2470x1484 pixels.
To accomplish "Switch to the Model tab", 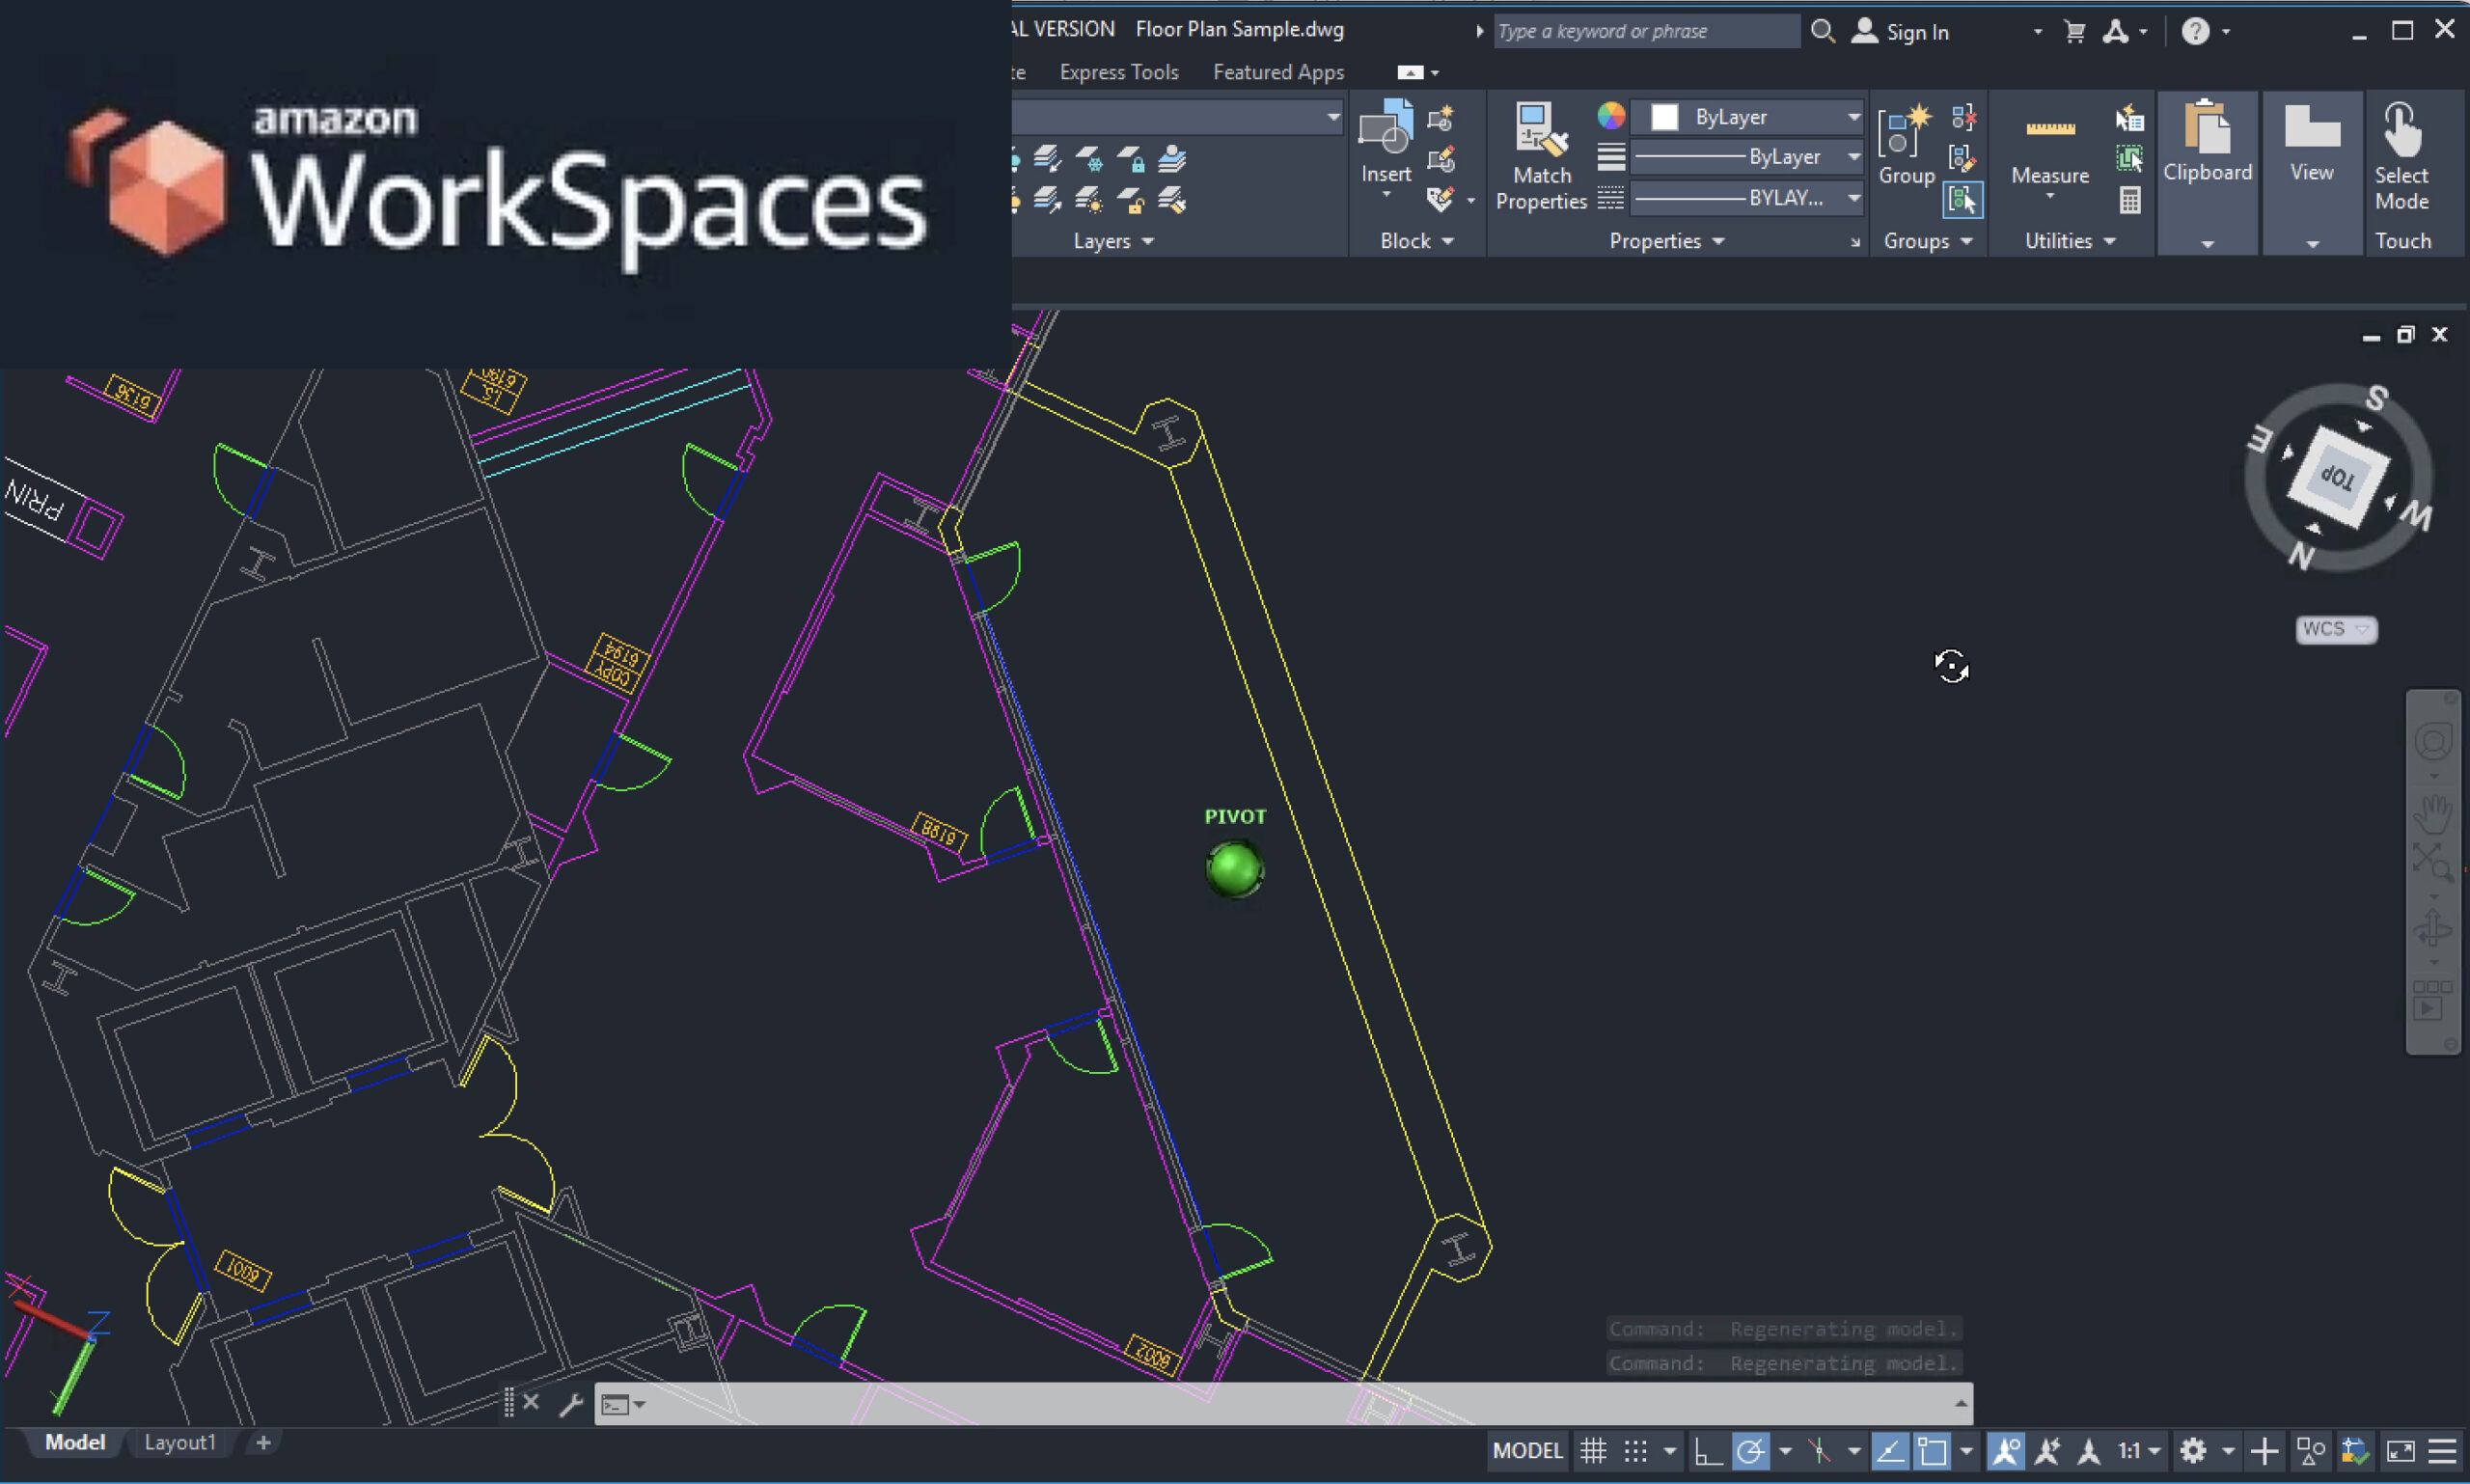I will (x=75, y=1442).
